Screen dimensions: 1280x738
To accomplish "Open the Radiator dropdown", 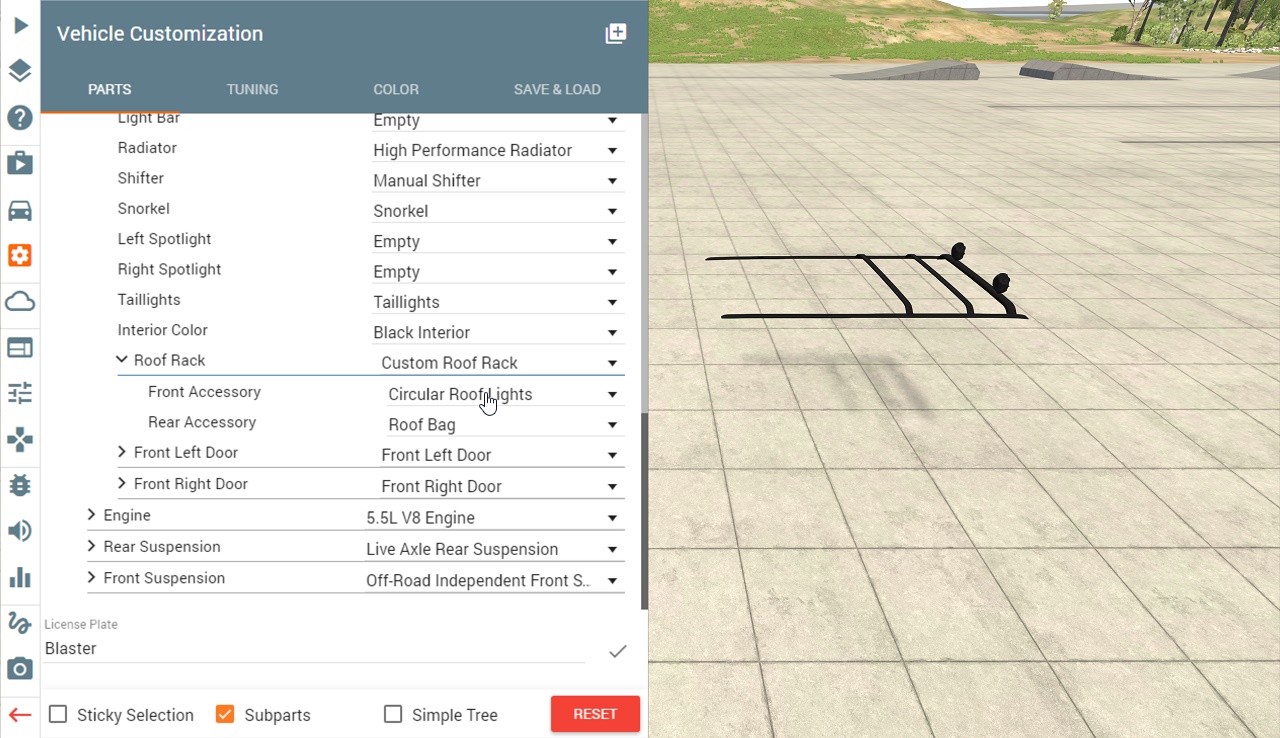I will coord(498,150).
